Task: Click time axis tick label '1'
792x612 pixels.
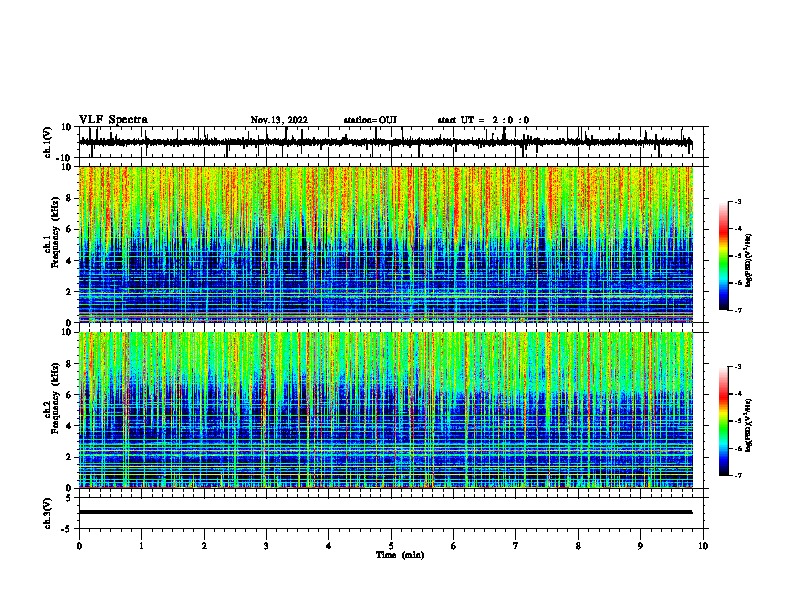Action: pyautogui.click(x=141, y=546)
